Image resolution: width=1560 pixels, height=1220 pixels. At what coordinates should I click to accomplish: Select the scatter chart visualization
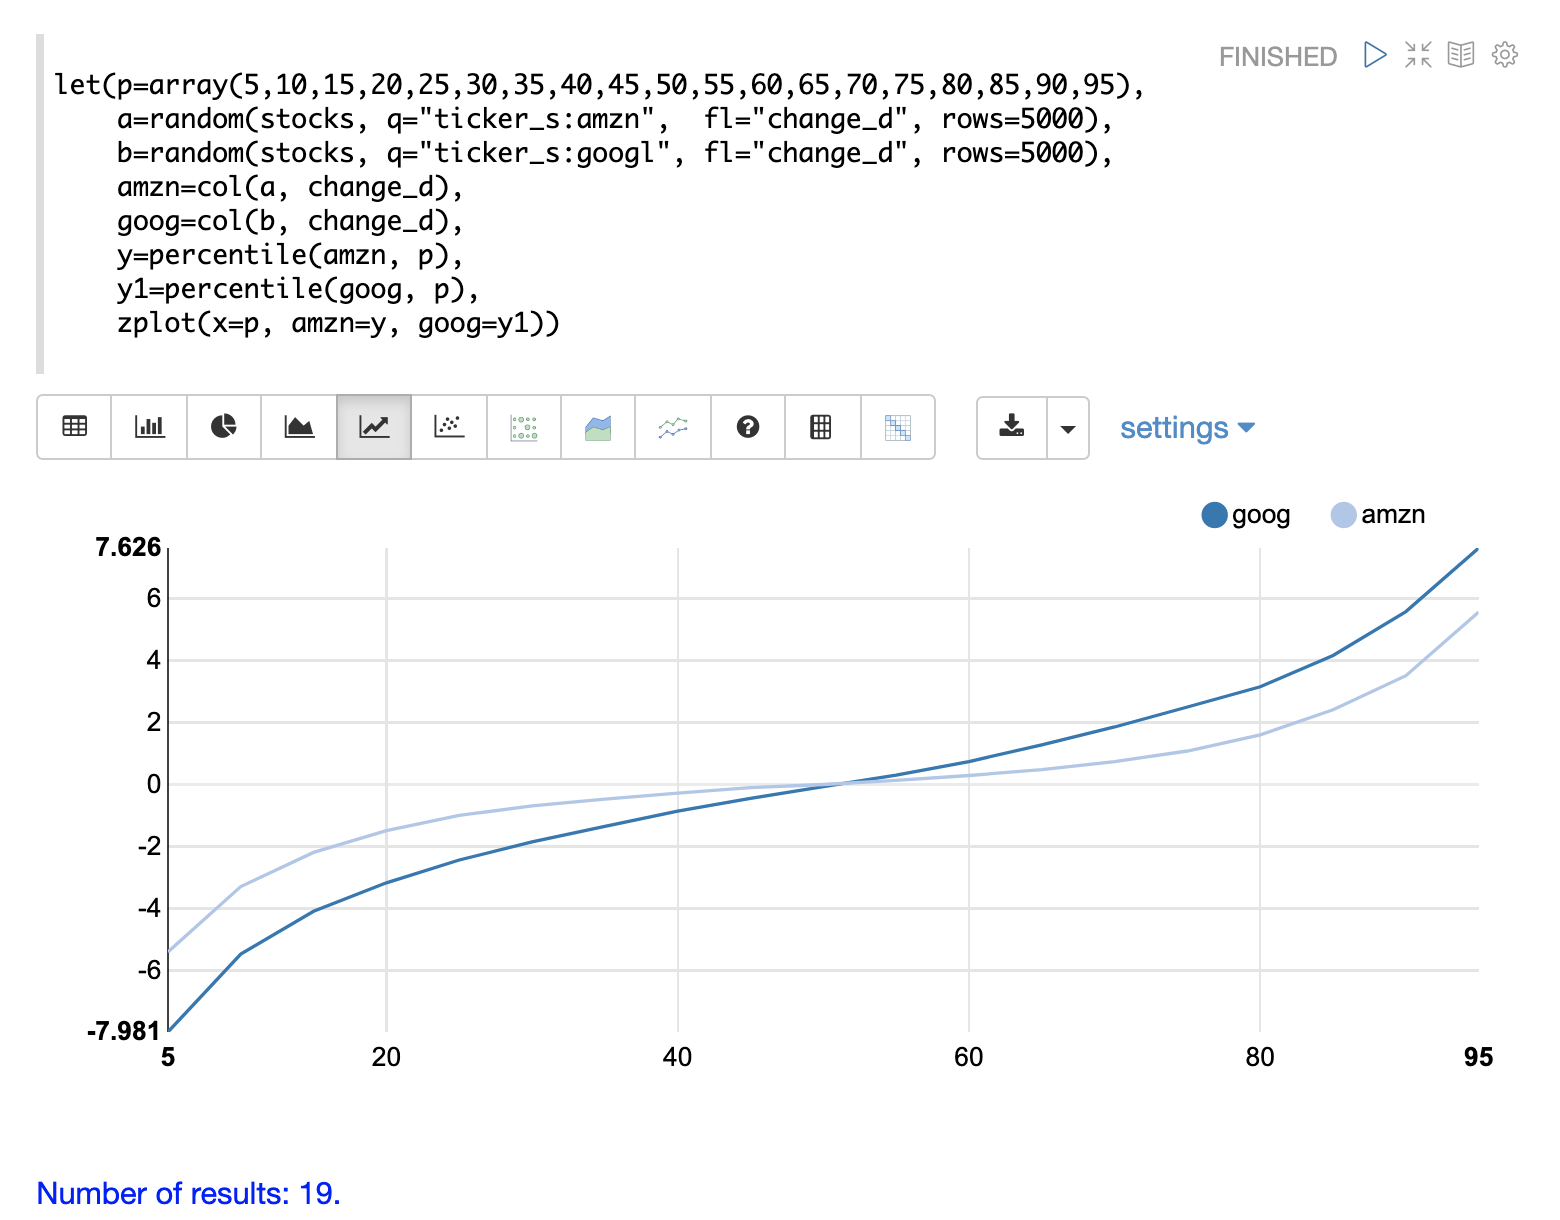pos(449,427)
